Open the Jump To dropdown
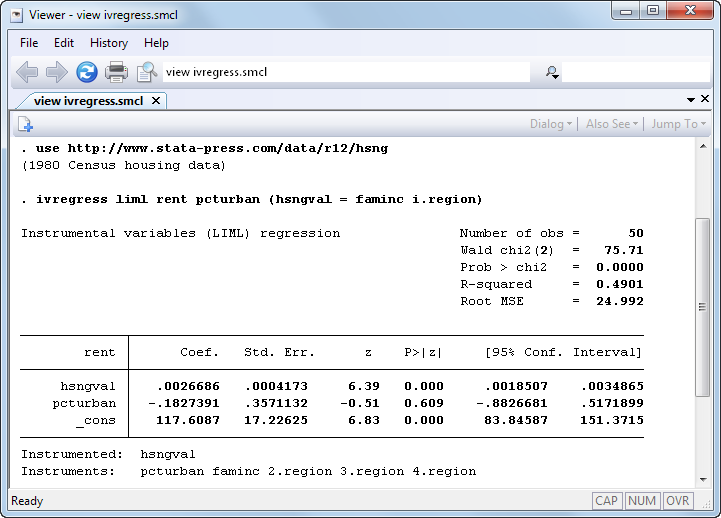This screenshot has width=721, height=518. click(679, 124)
